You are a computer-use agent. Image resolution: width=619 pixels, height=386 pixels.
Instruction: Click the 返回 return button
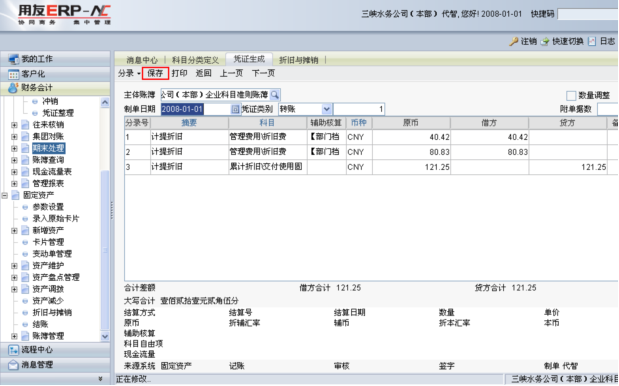coord(204,73)
